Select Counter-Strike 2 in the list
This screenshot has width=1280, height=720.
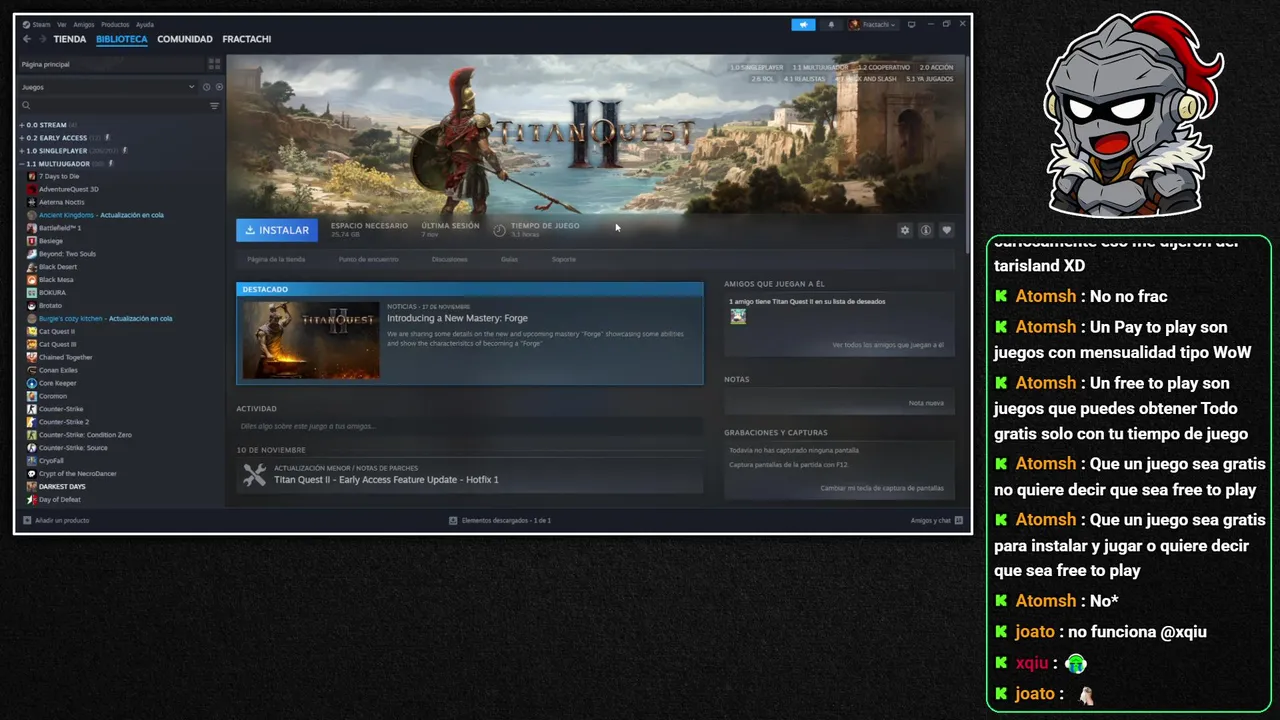pos(64,422)
